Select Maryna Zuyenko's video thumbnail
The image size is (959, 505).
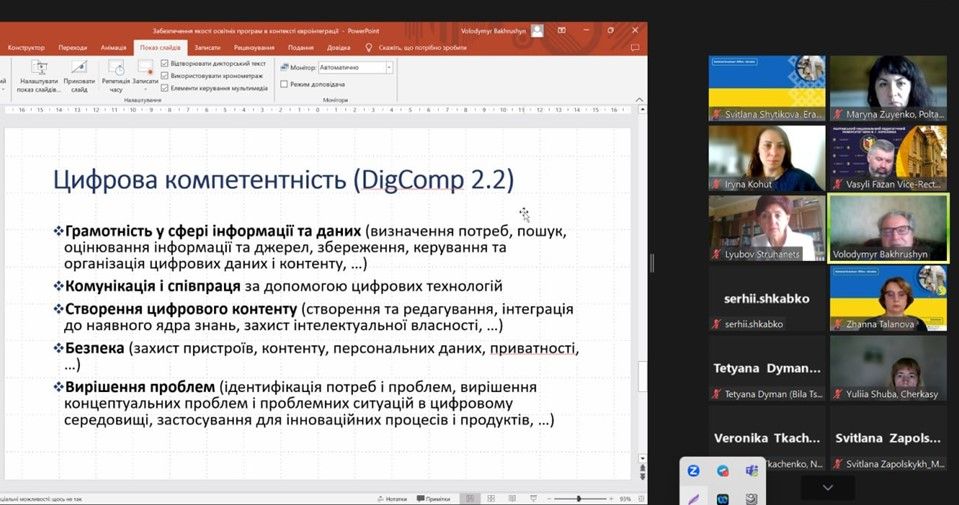coord(888,88)
